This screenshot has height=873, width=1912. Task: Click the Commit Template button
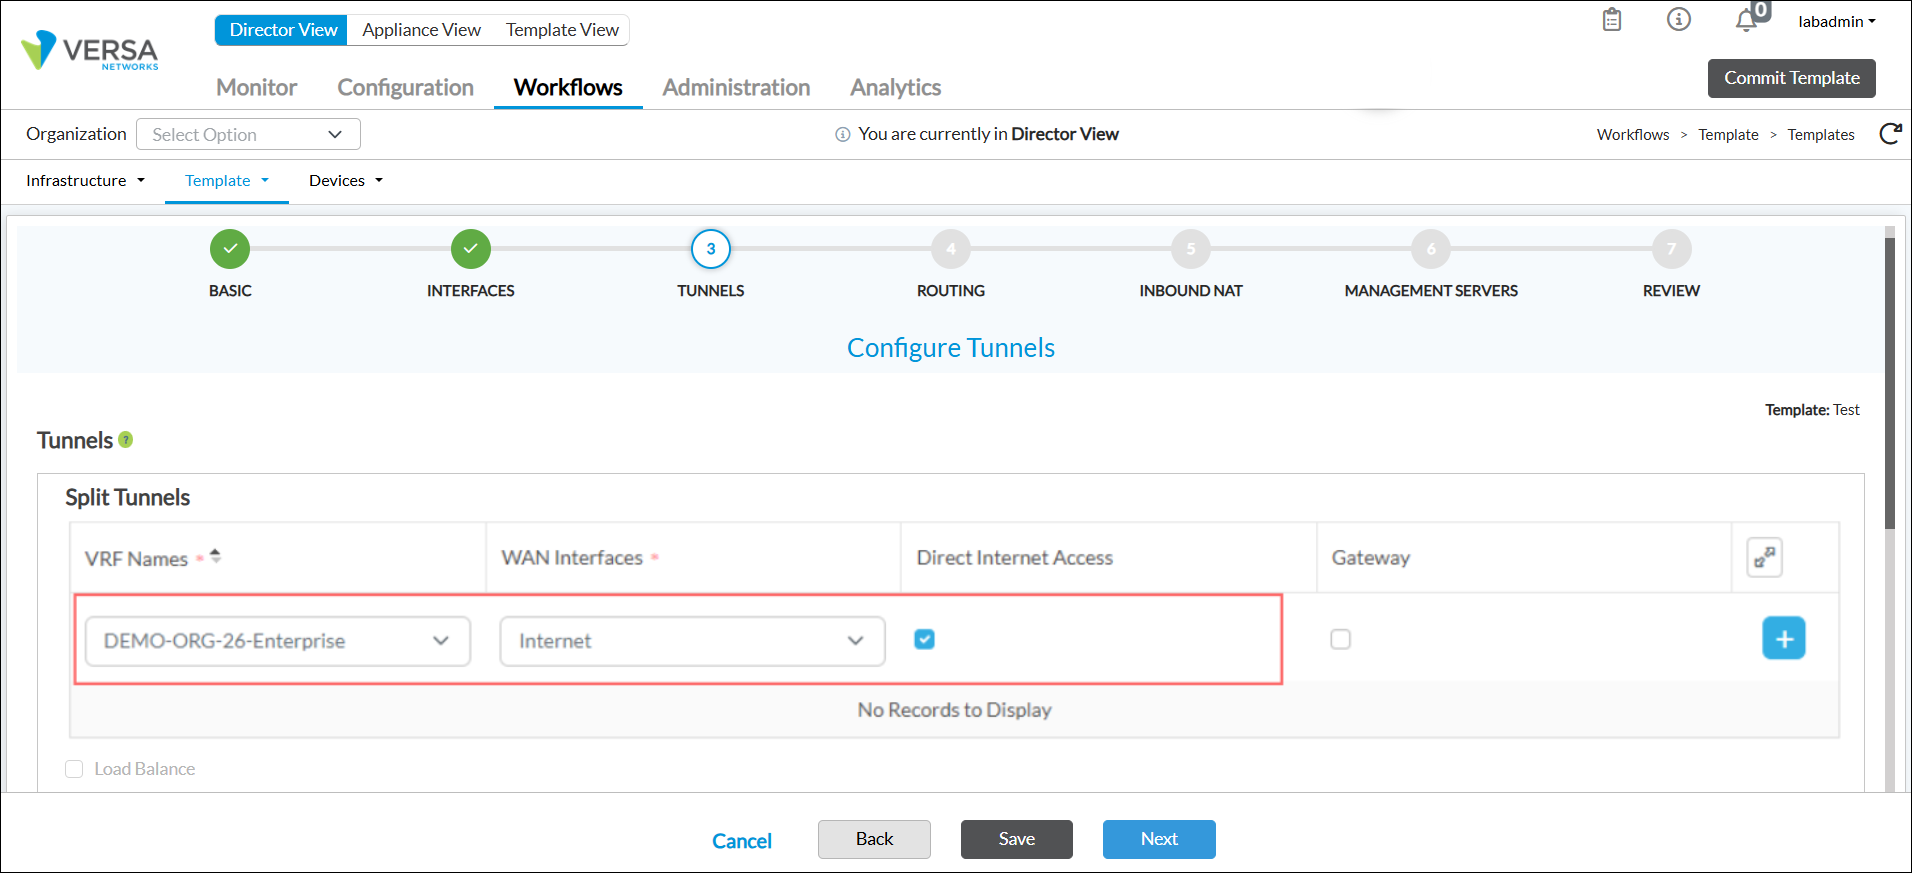tap(1791, 78)
